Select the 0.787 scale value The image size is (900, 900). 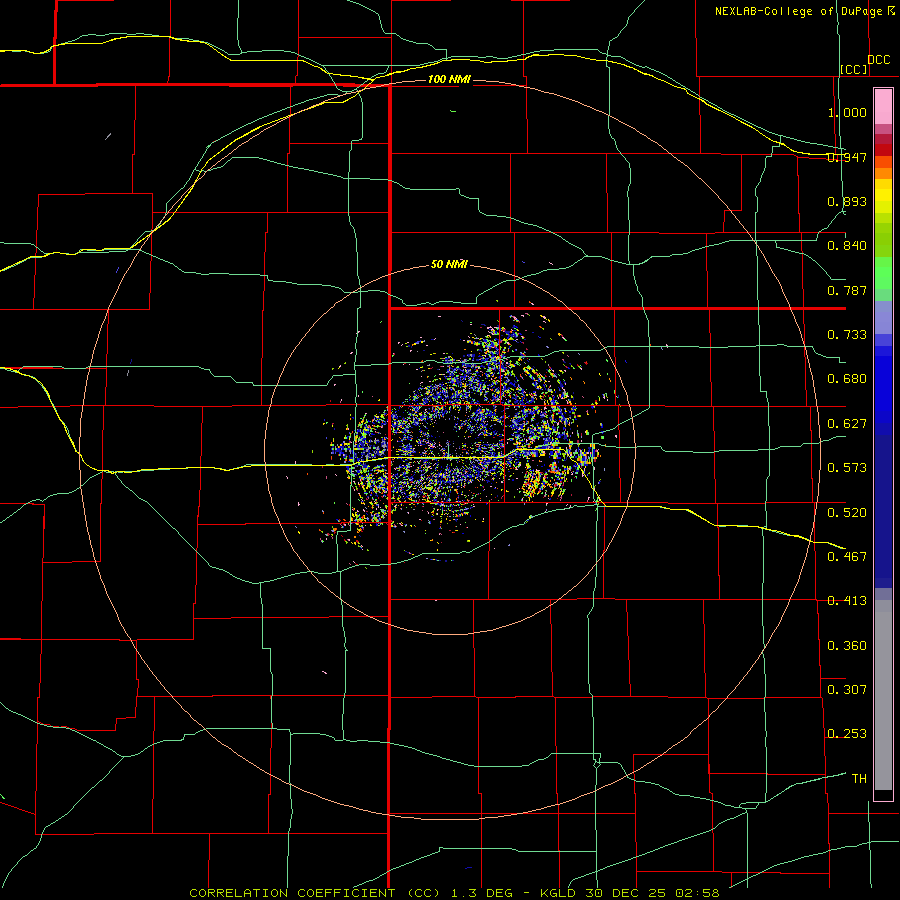pyautogui.click(x=847, y=290)
